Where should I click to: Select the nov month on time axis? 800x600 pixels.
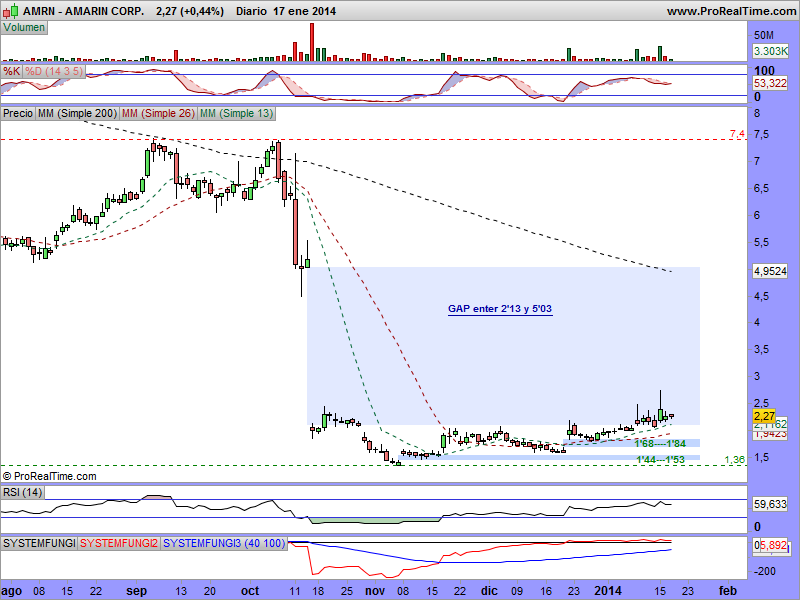(x=375, y=591)
